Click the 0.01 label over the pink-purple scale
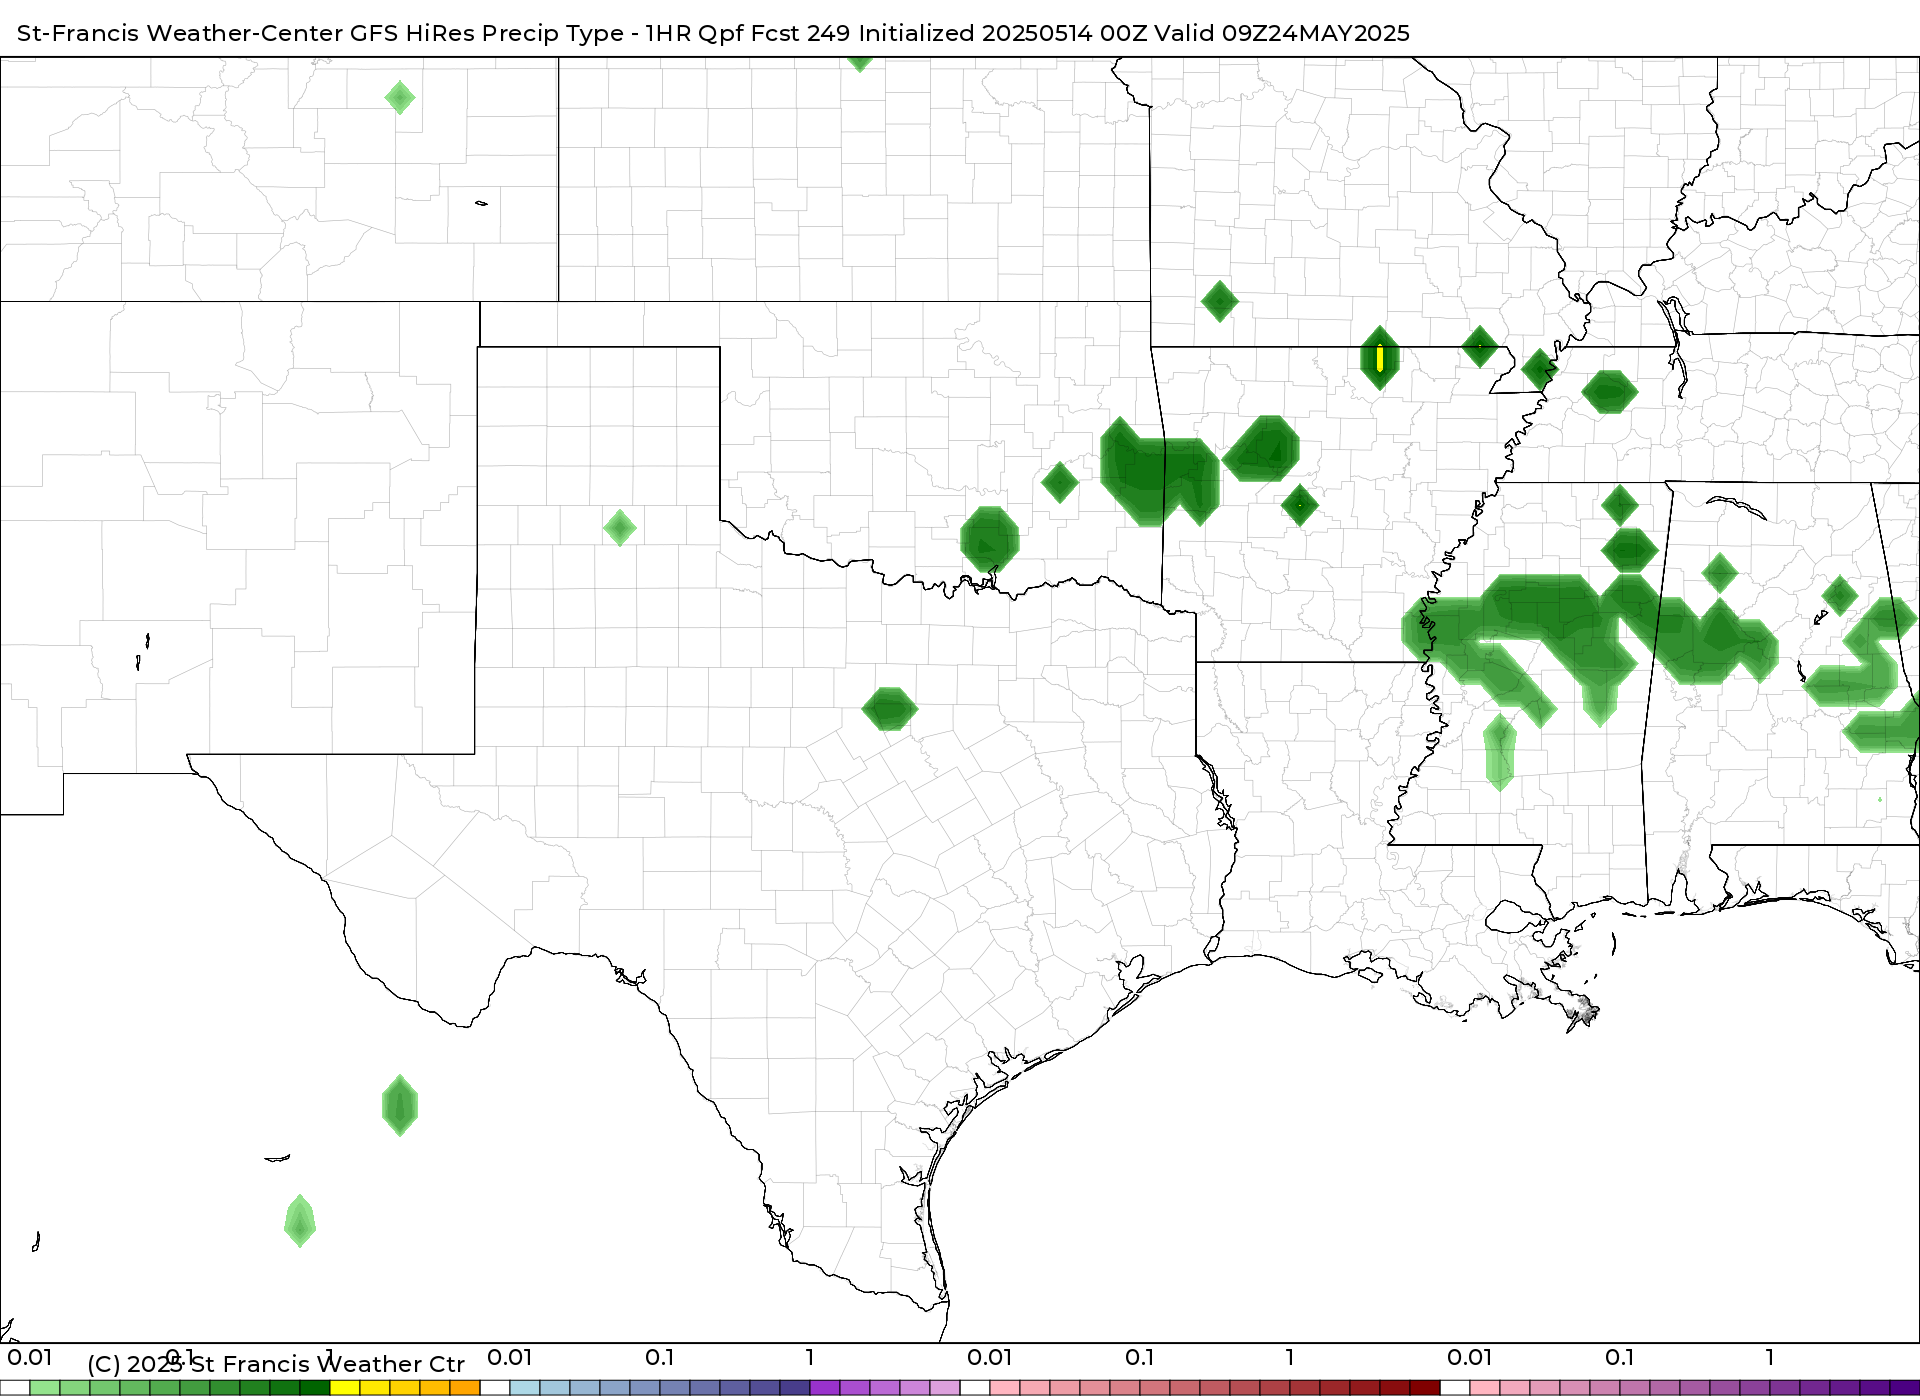1920x1400 pixels. click(1470, 1358)
